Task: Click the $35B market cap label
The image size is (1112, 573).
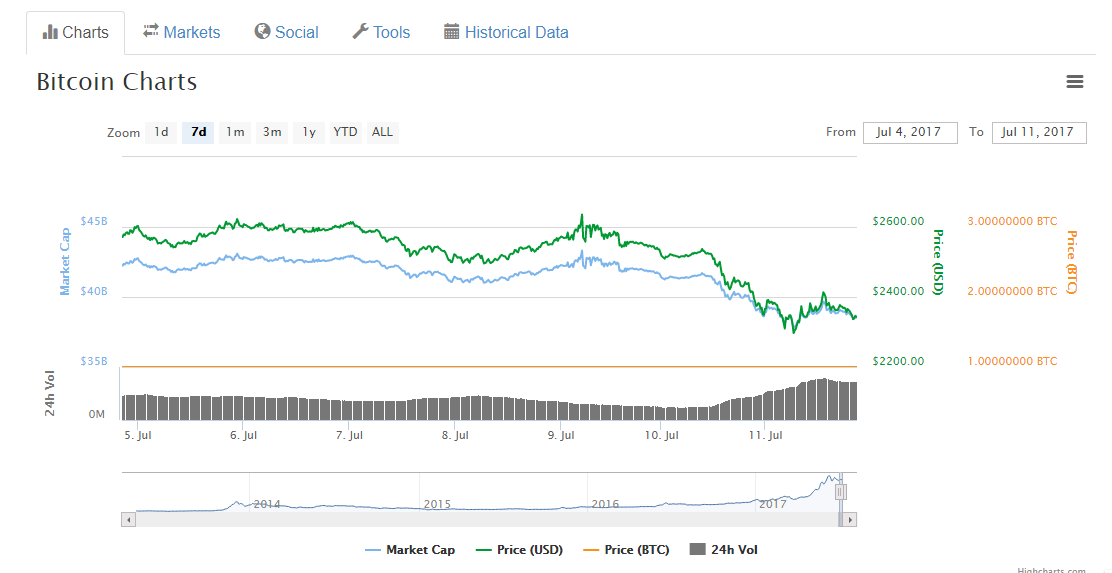Action: pos(94,361)
